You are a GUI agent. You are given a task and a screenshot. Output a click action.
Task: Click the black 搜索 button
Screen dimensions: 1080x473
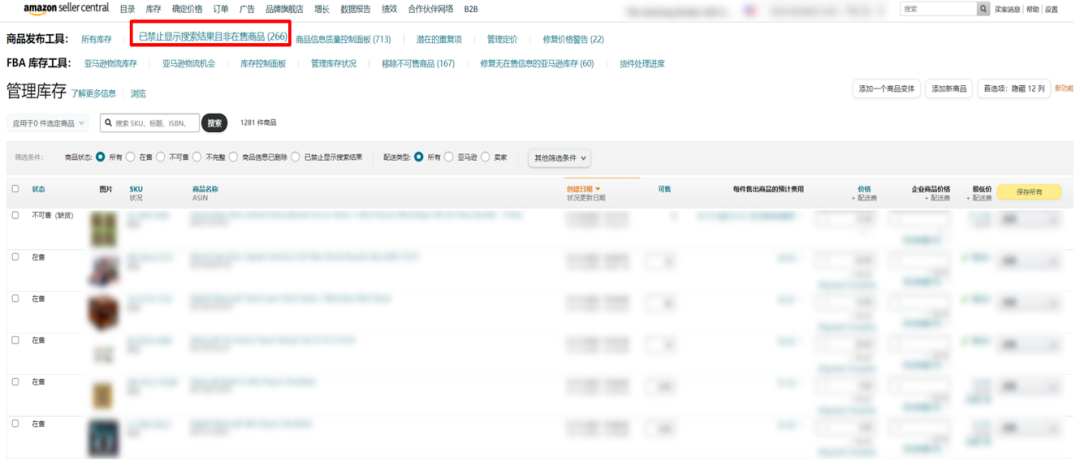tap(215, 123)
